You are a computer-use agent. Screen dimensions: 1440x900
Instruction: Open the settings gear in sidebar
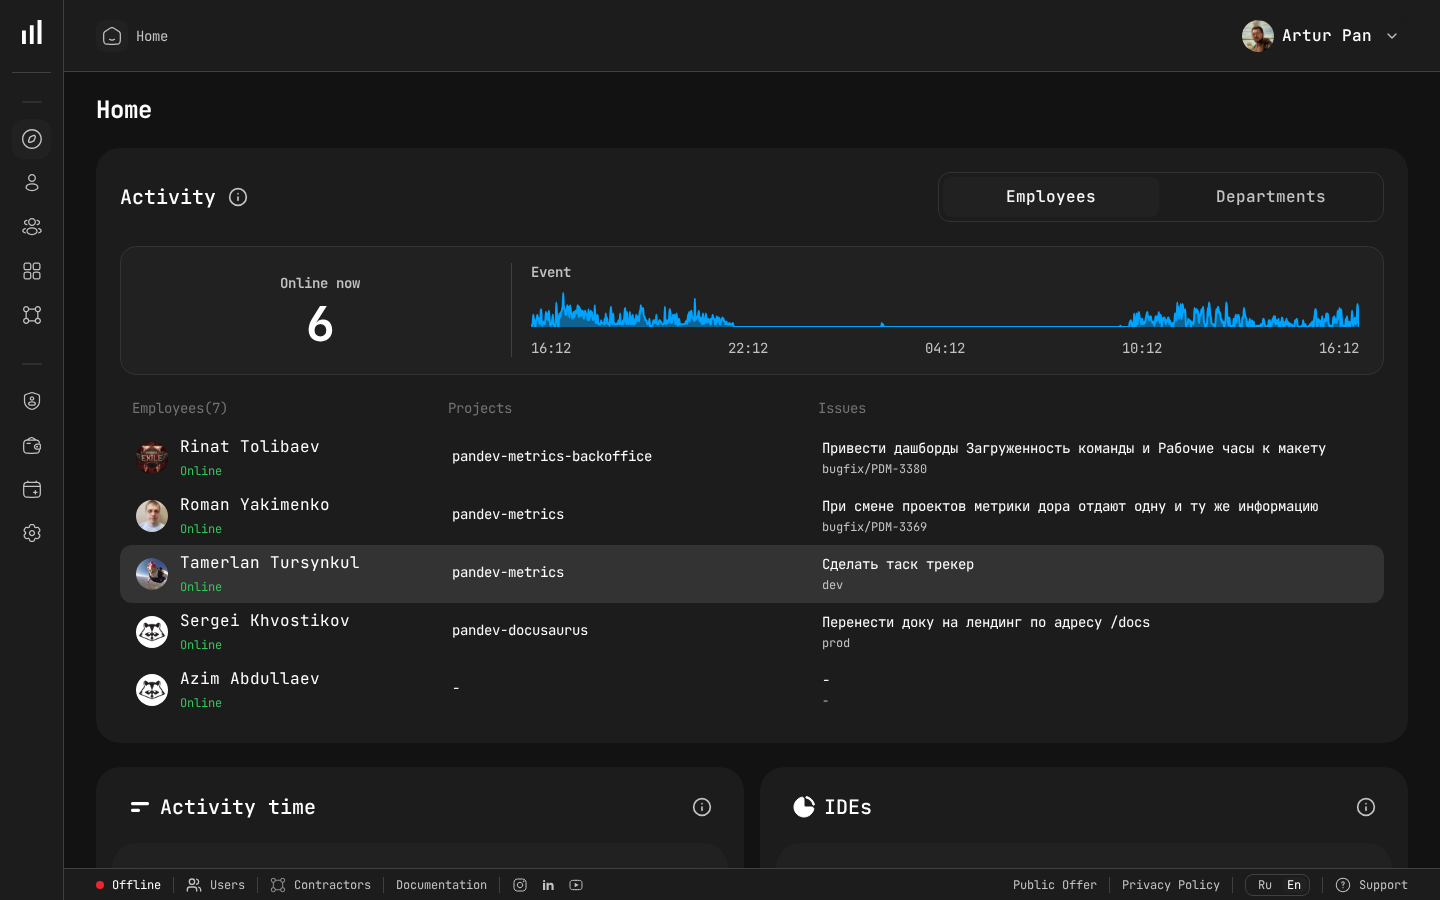pyautogui.click(x=31, y=533)
